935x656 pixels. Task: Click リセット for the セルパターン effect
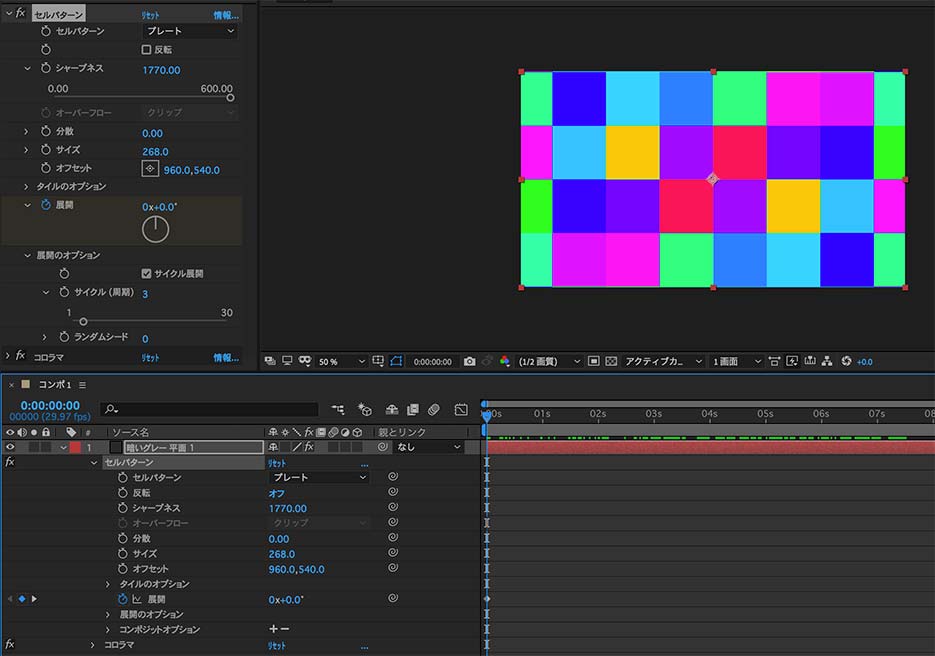click(149, 15)
